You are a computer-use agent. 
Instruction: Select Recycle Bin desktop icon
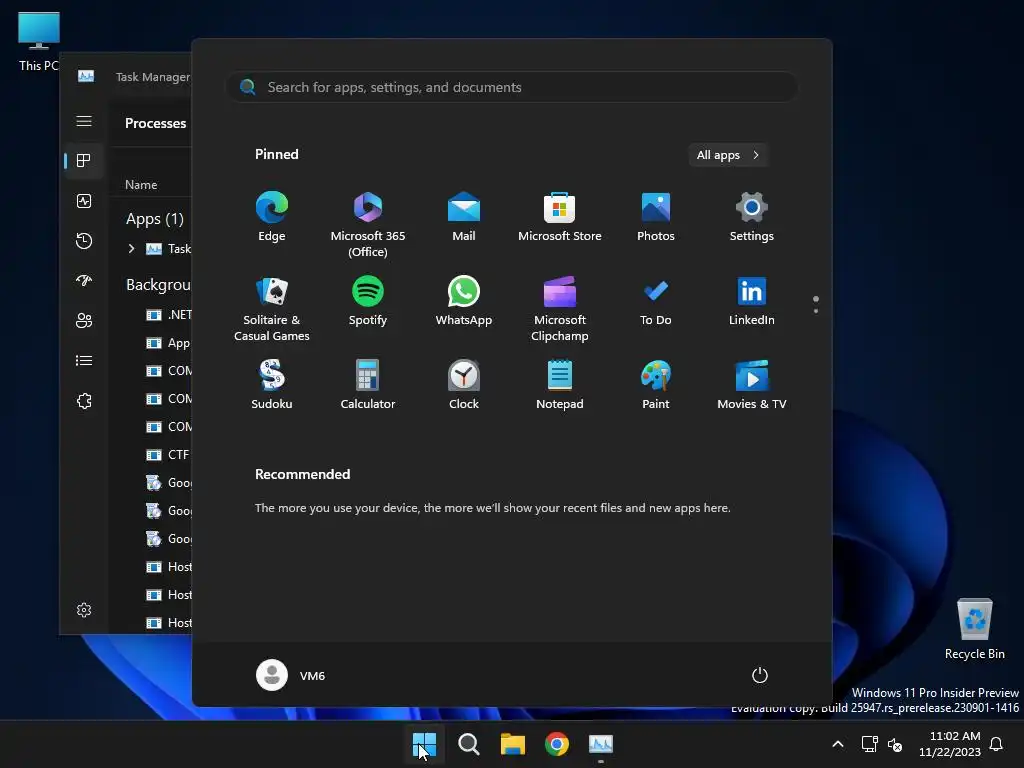pos(974,629)
